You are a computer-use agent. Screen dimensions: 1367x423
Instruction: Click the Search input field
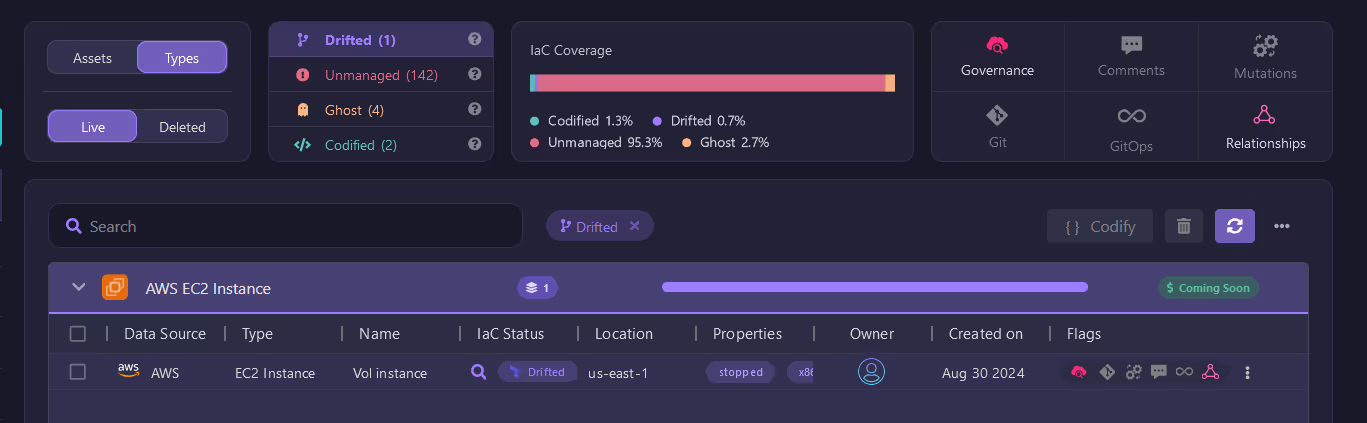pyautogui.click(x=285, y=226)
